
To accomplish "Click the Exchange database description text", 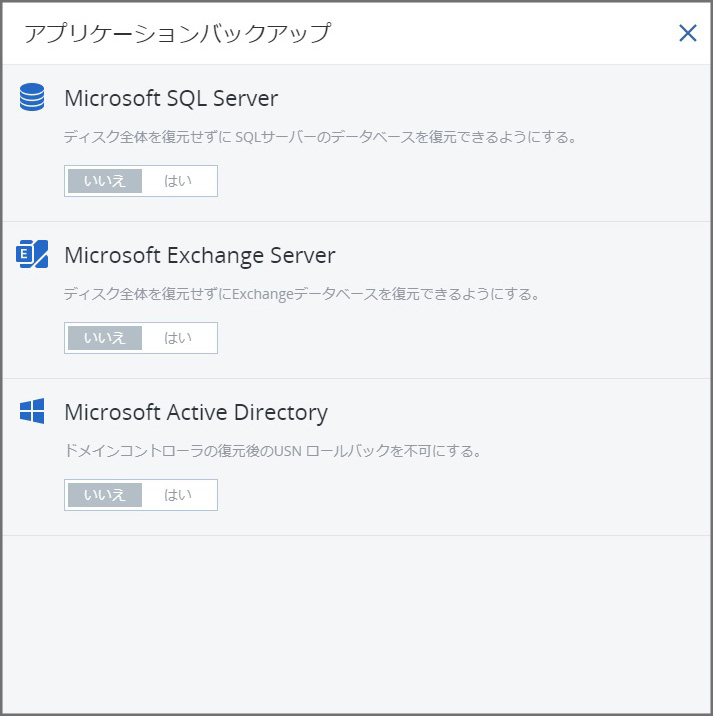I will pyautogui.click(x=301, y=294).
